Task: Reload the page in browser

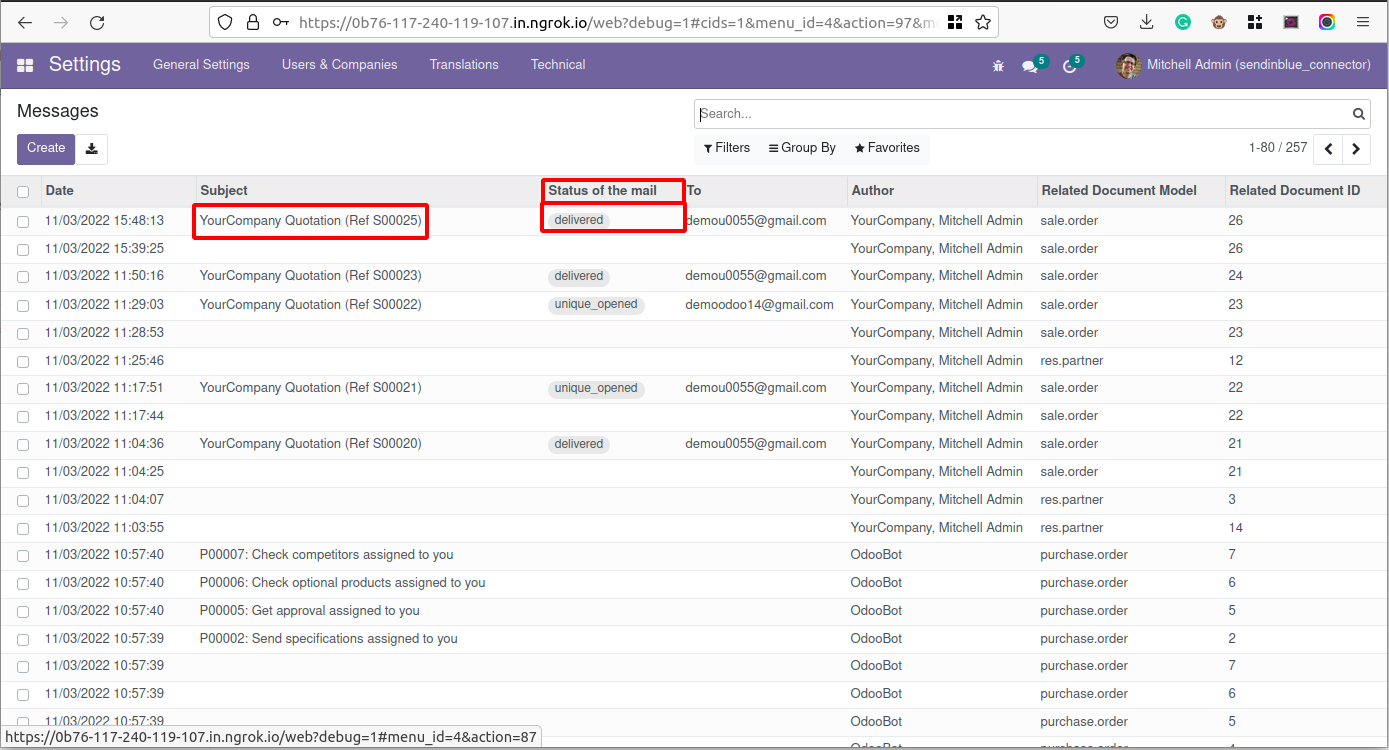Action: pos(97,22)
